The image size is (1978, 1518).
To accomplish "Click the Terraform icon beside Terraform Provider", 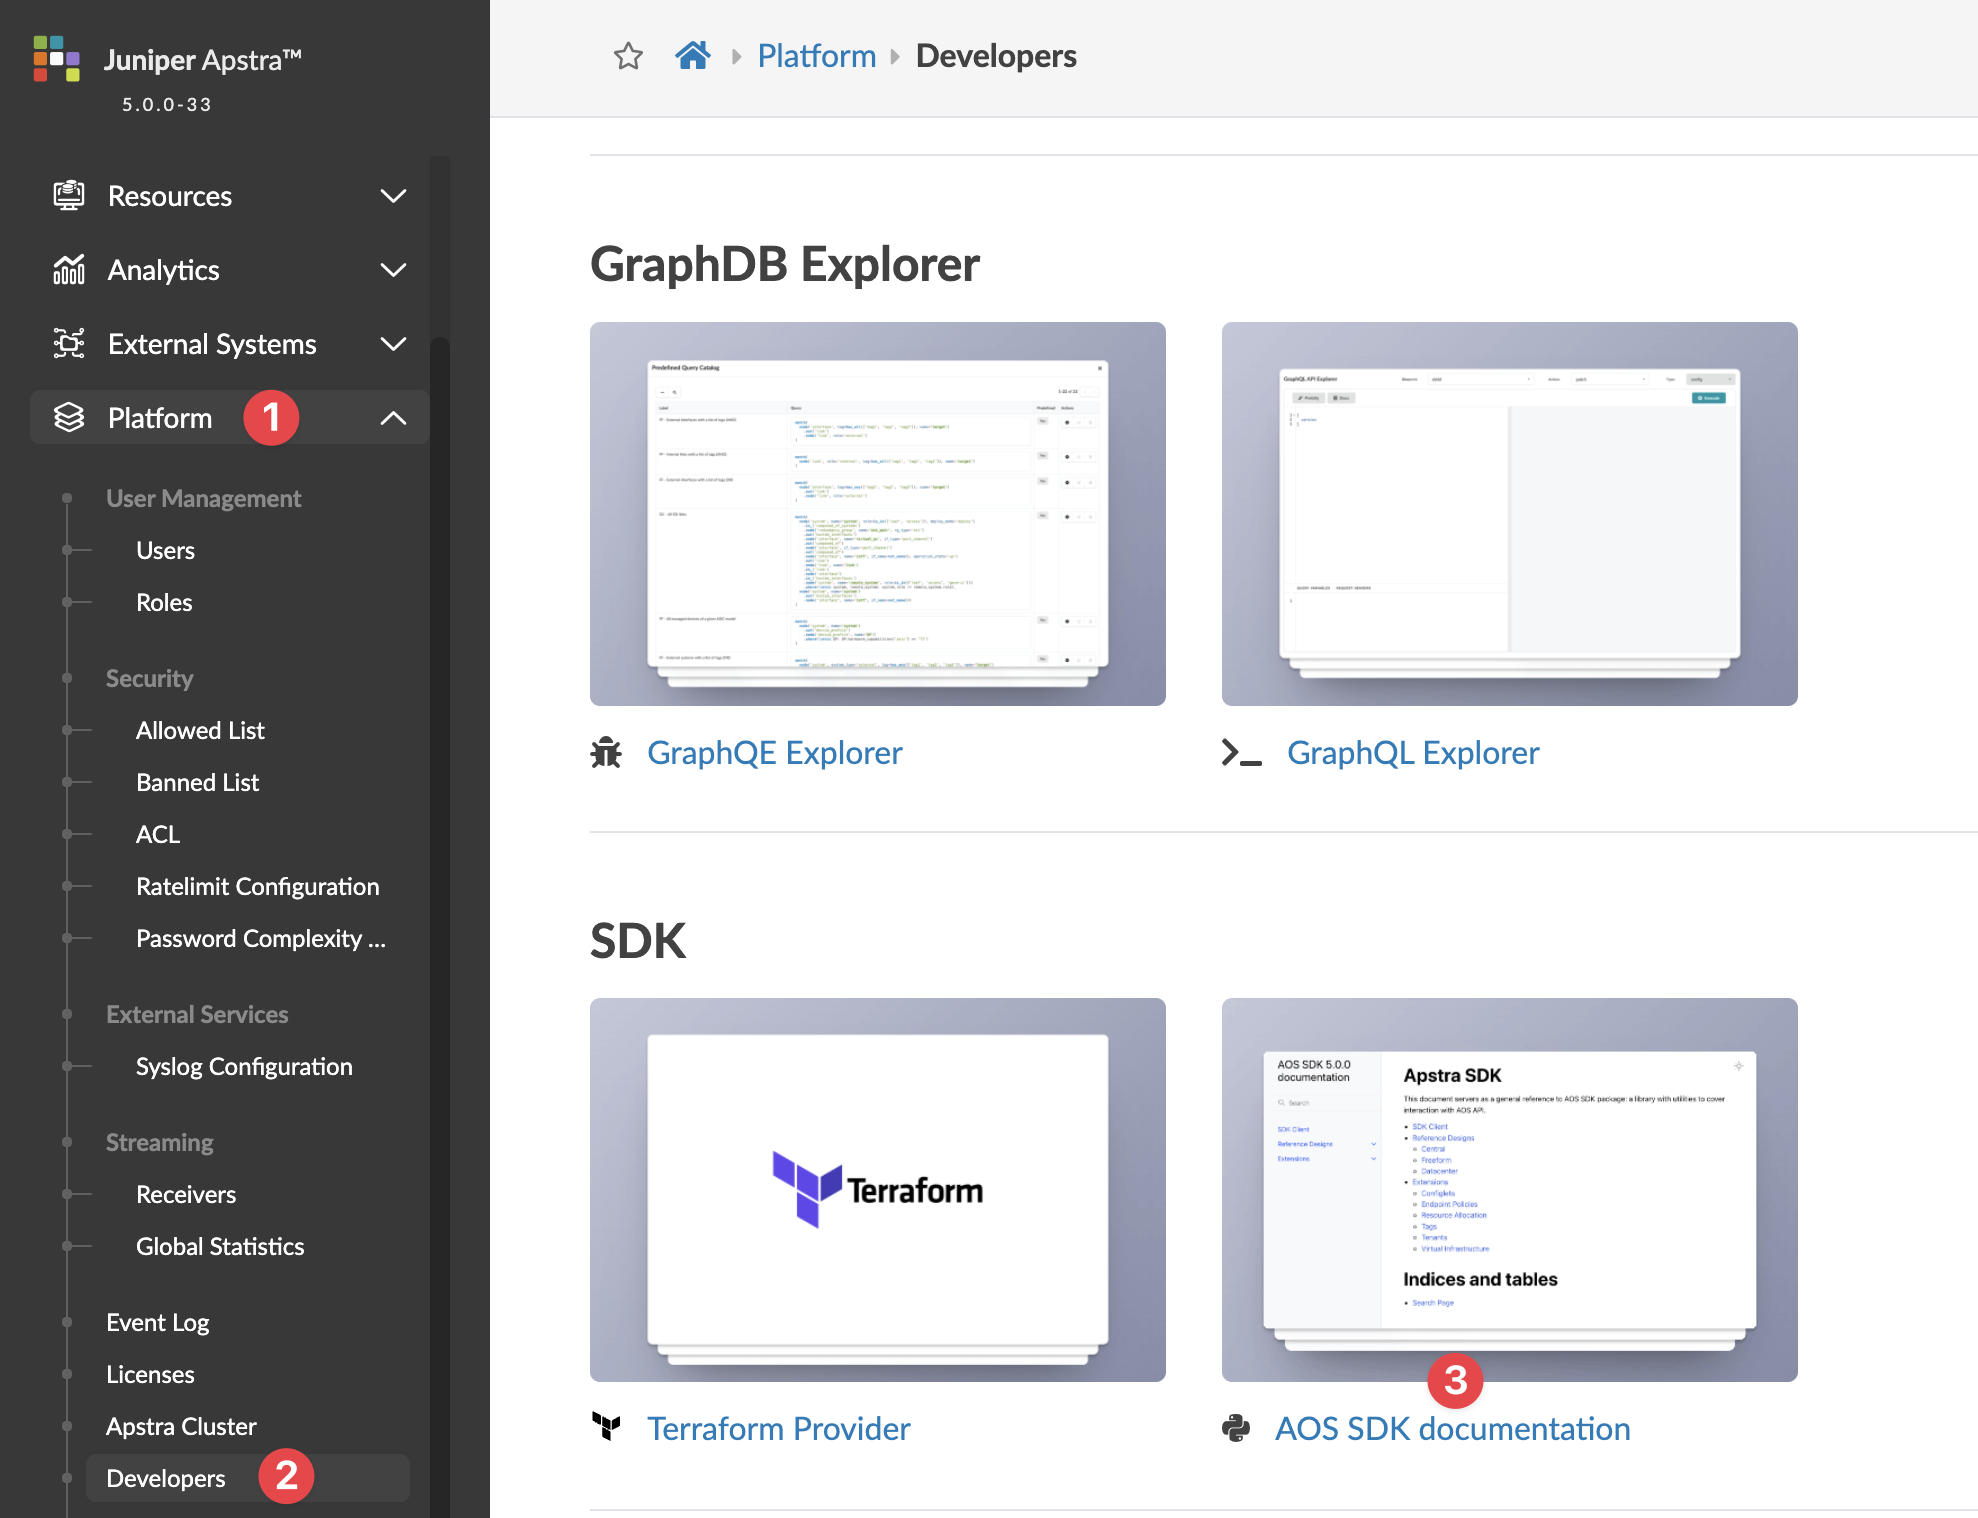I will pyautogui.click(x=606, y=1428).
